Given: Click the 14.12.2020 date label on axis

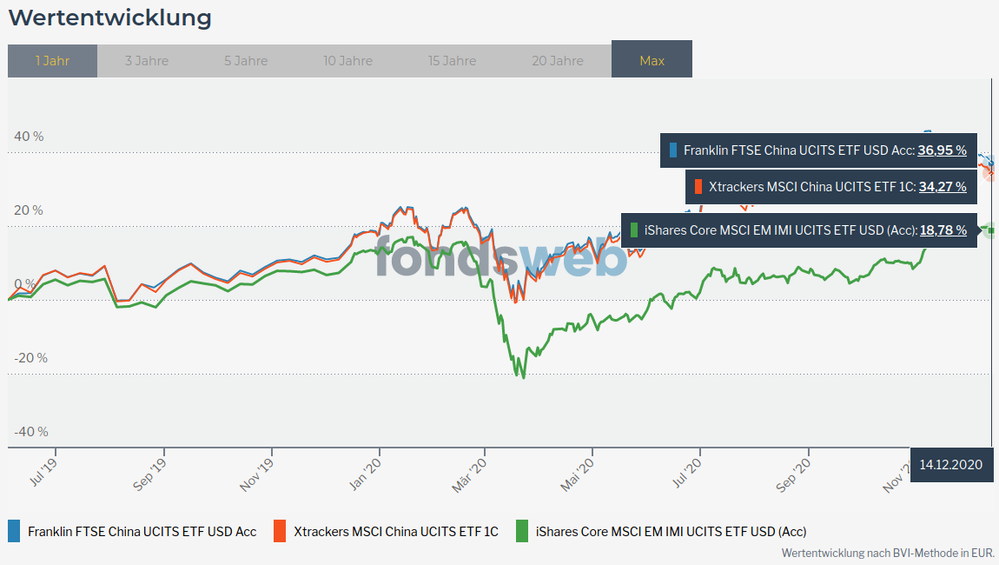Looking at the screenshot, I should 953,465.
